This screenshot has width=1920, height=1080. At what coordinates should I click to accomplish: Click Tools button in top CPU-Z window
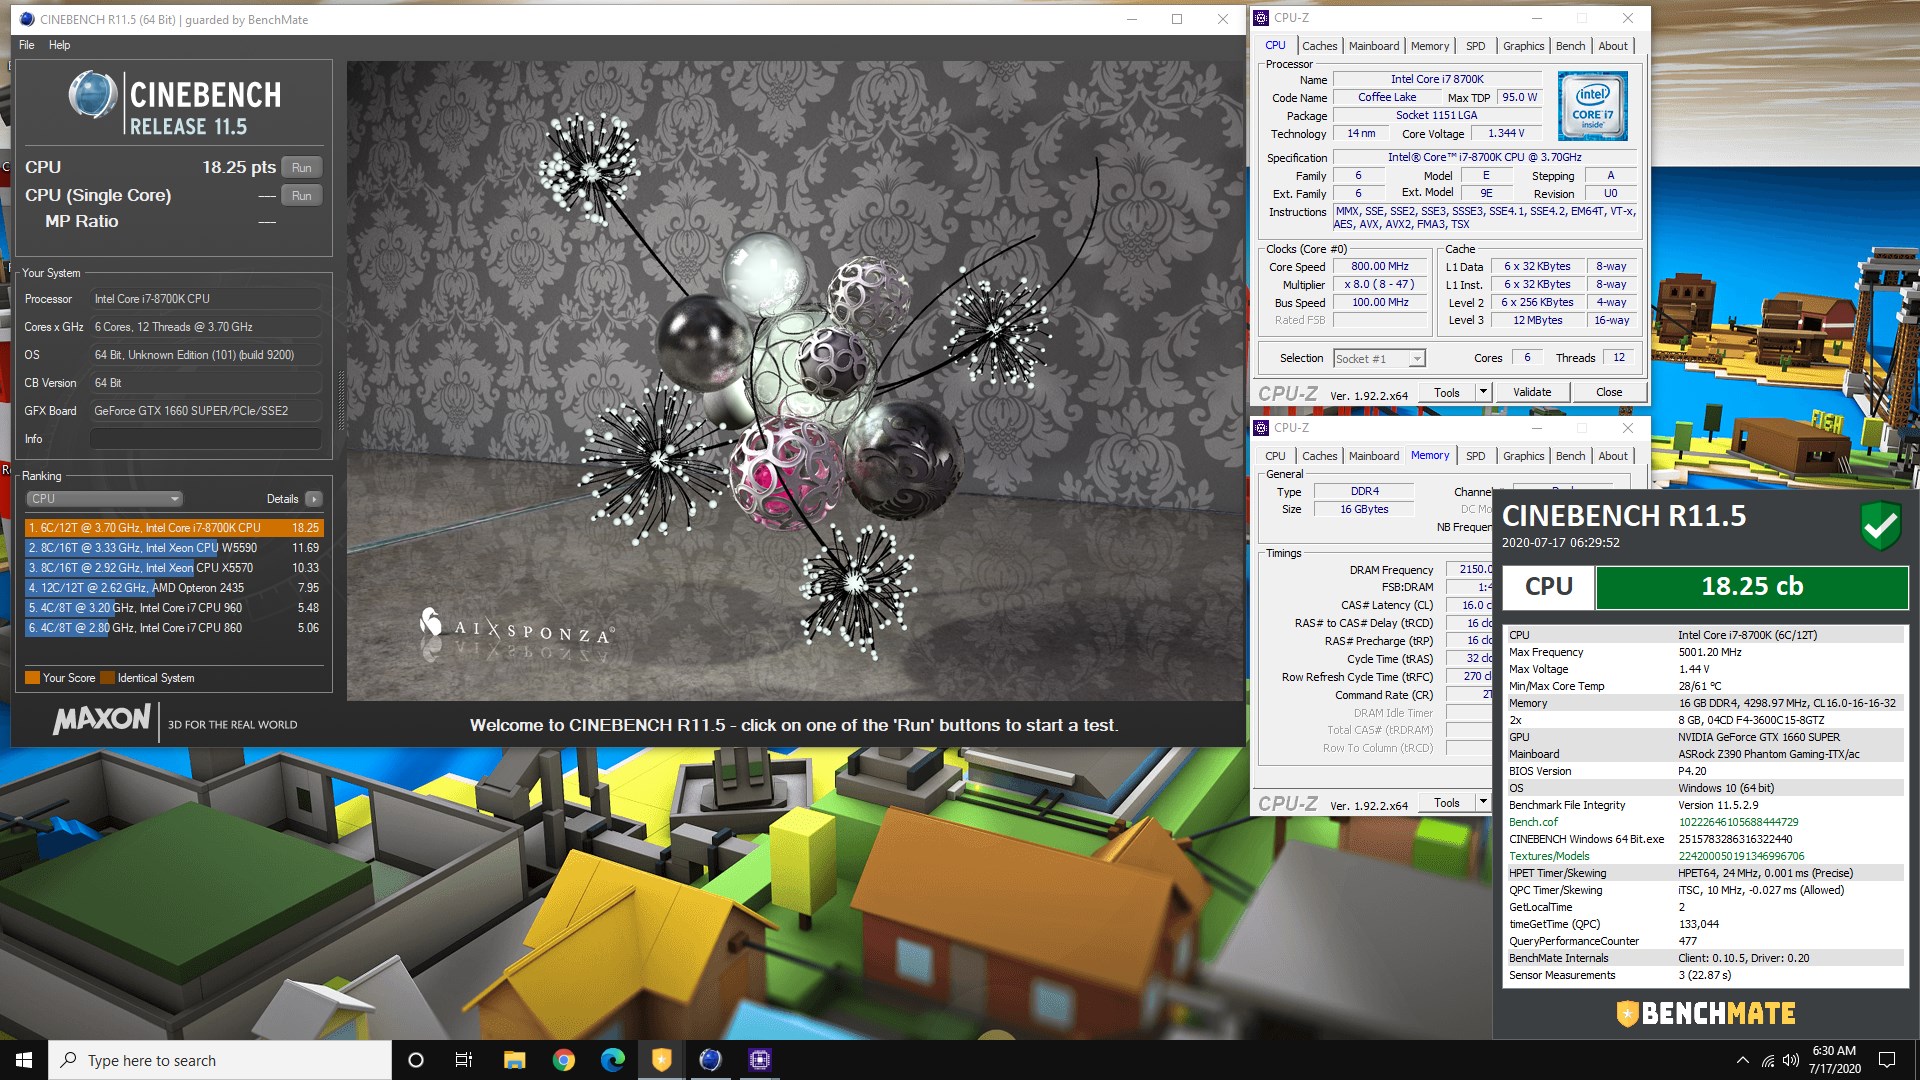point(1447,393)
